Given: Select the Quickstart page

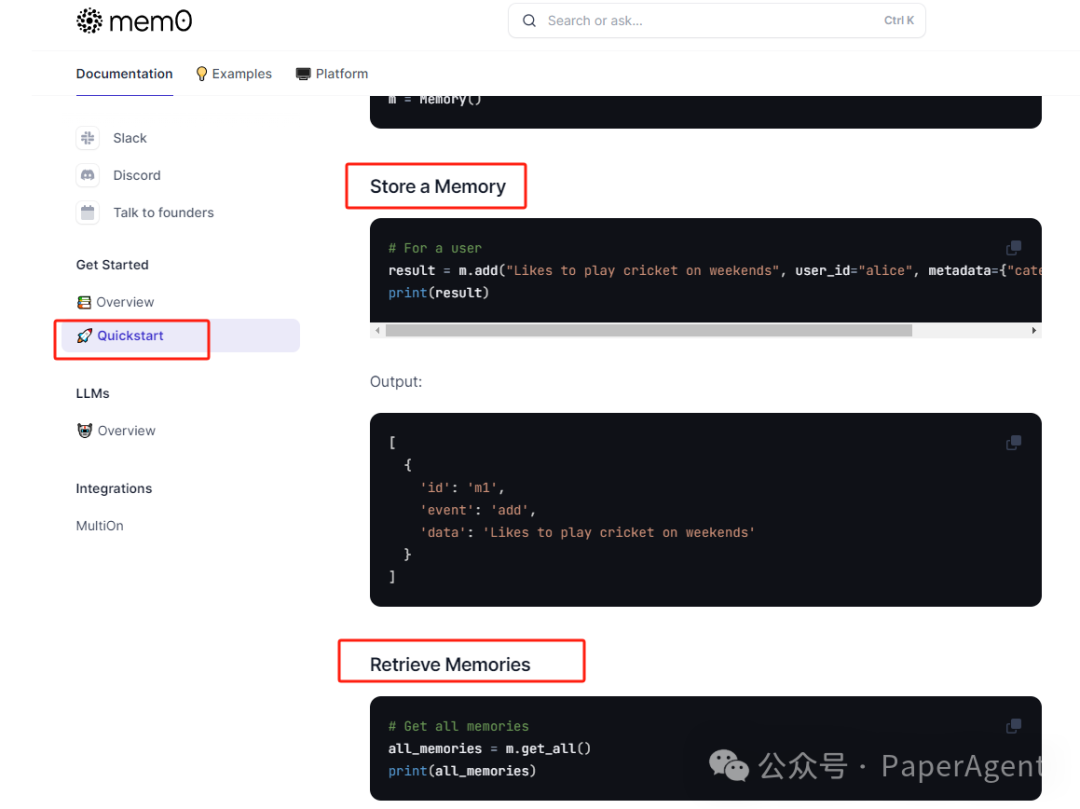Looking at the screenshot, I should (180, 335).
